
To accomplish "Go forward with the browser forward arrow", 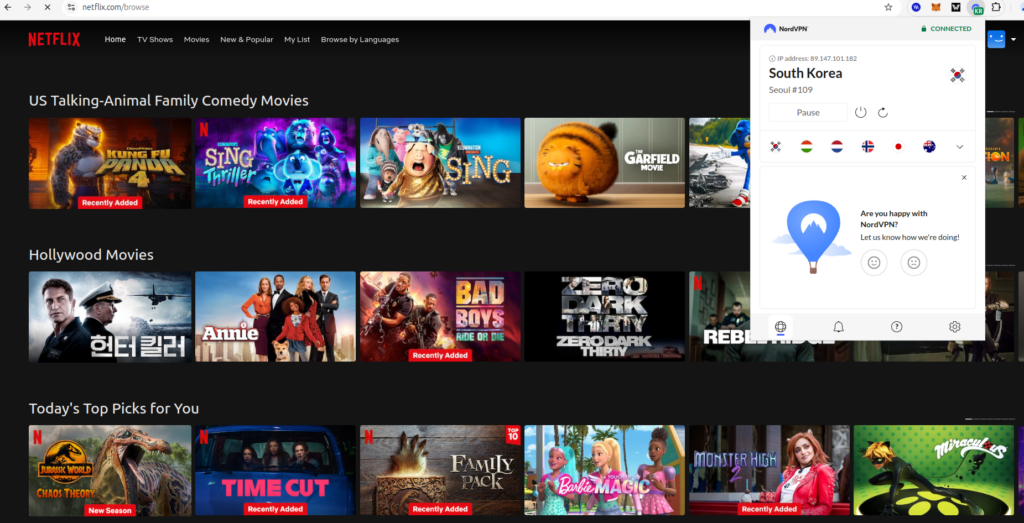I will point(27,7).
